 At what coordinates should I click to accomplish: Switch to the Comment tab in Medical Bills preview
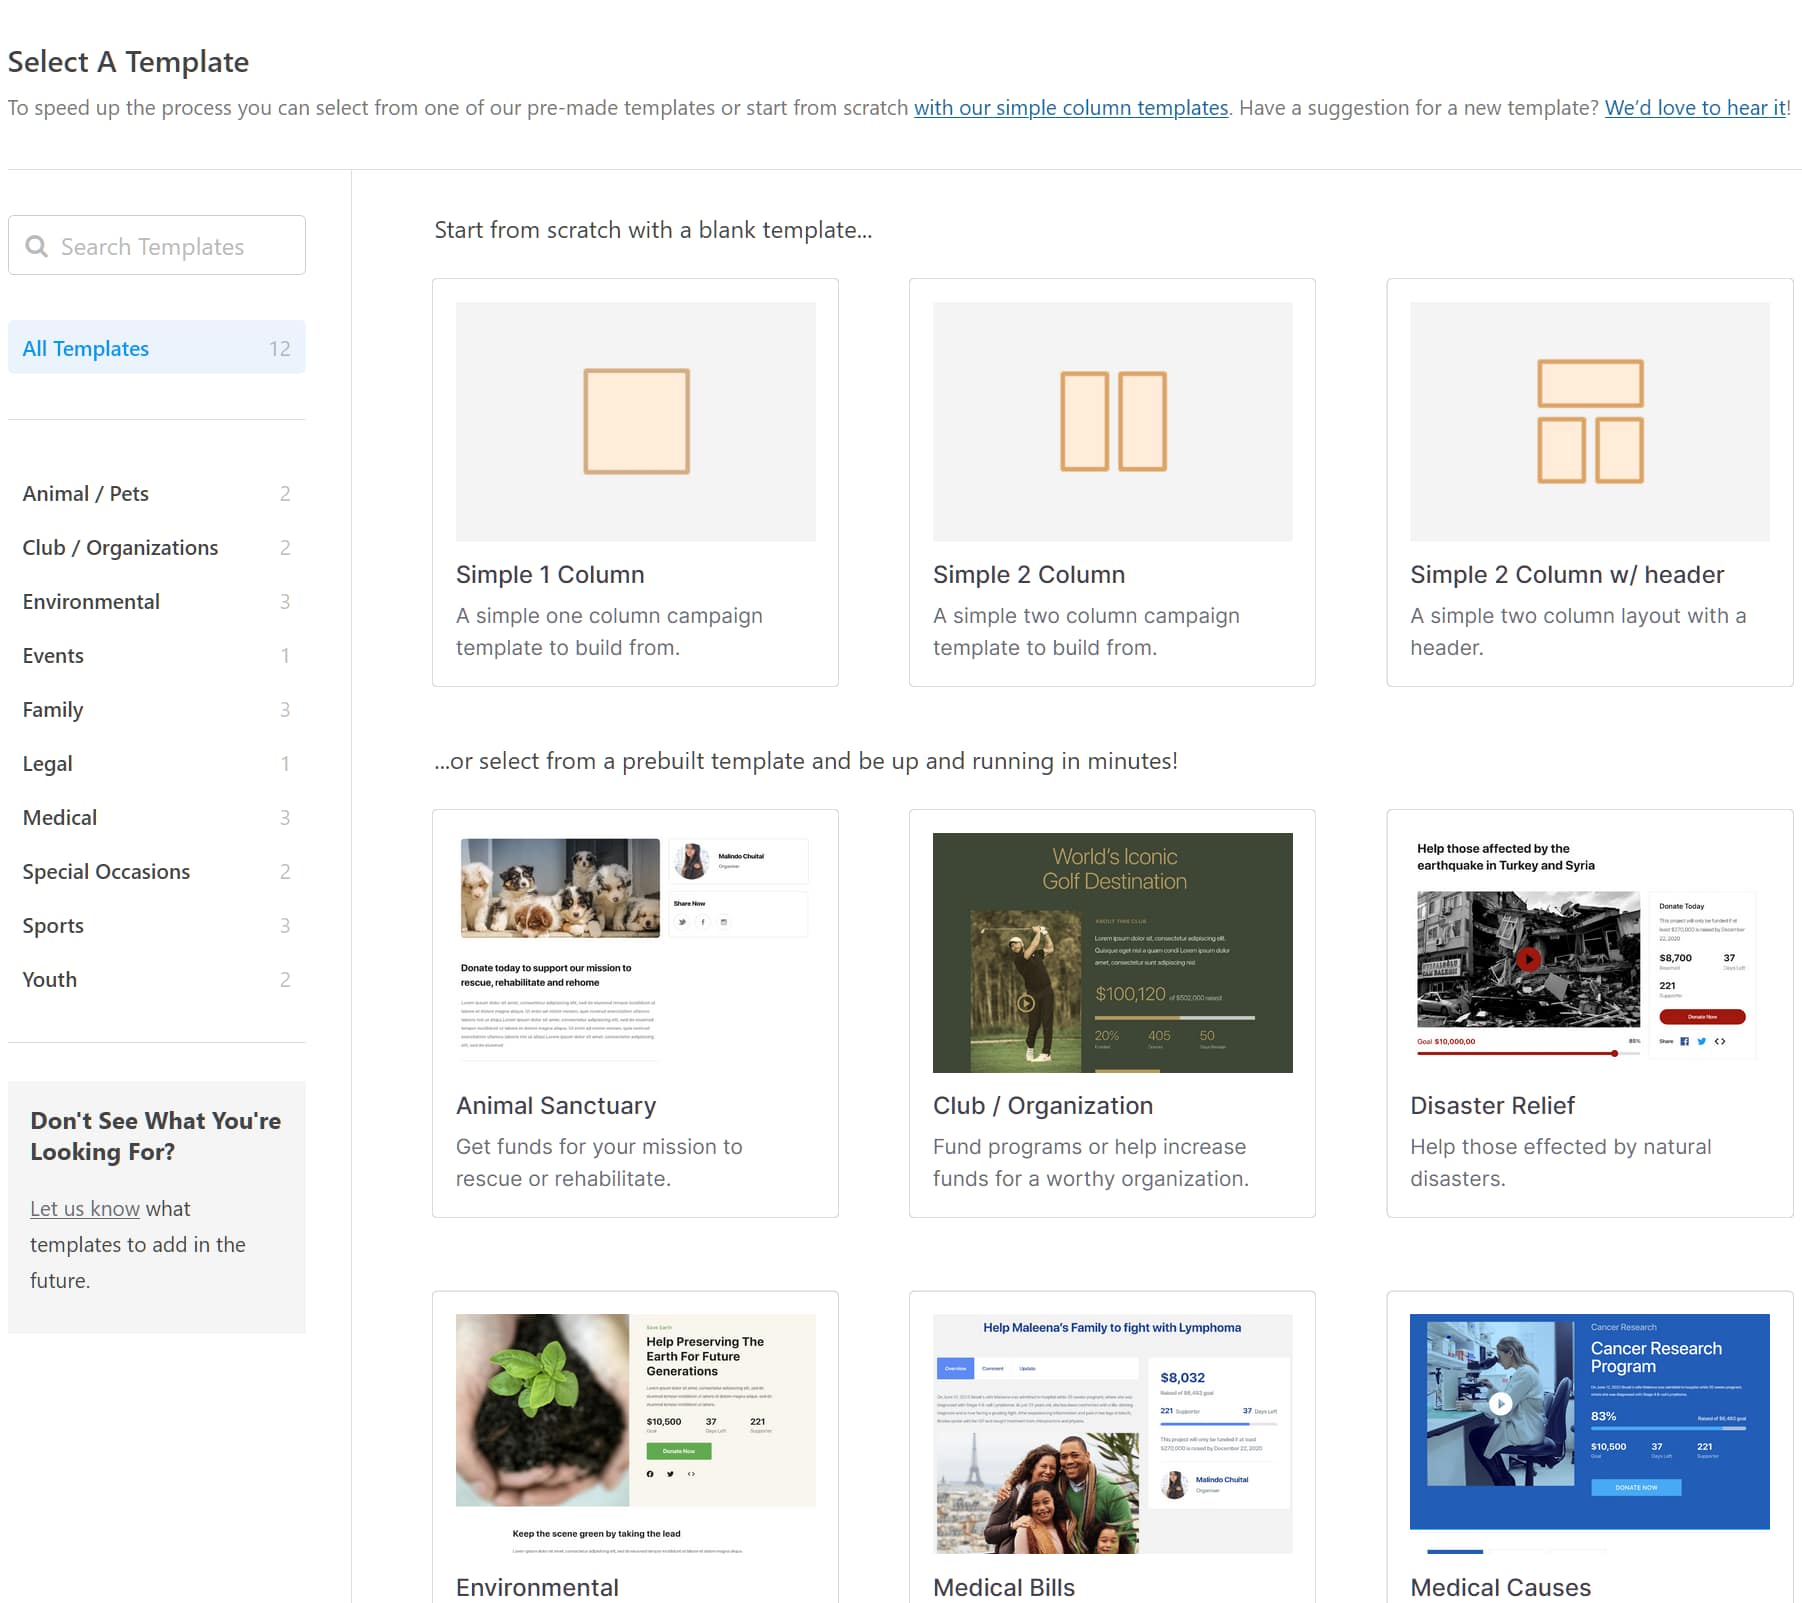[993, 1368]
